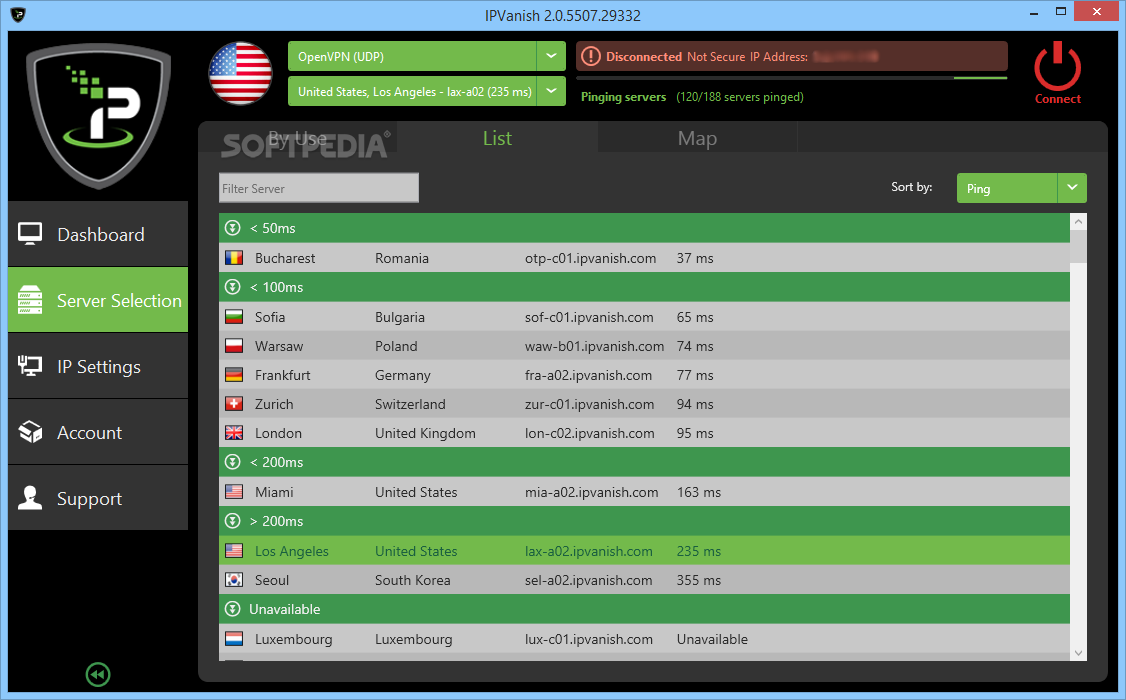The image size is (1126, 700).
Task: Click the Server Selection server-stack icon
Action: tap(30, 300)
